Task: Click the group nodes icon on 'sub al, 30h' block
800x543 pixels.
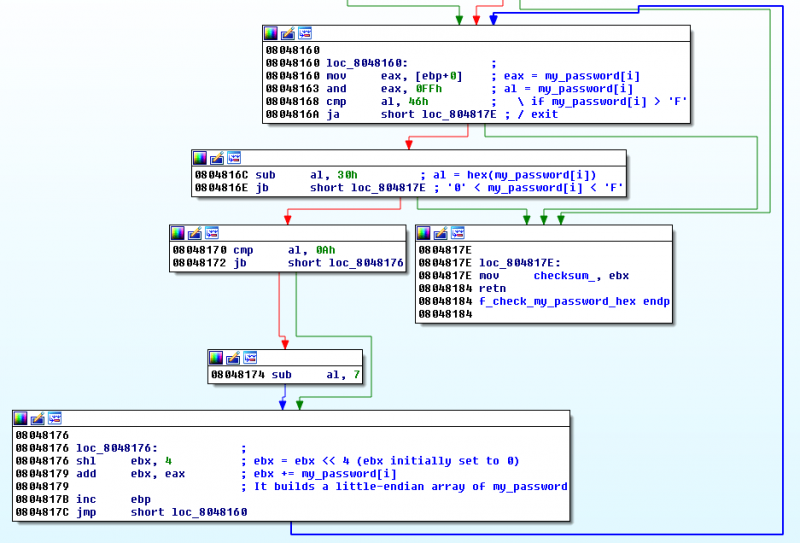Action: point(233,157)
